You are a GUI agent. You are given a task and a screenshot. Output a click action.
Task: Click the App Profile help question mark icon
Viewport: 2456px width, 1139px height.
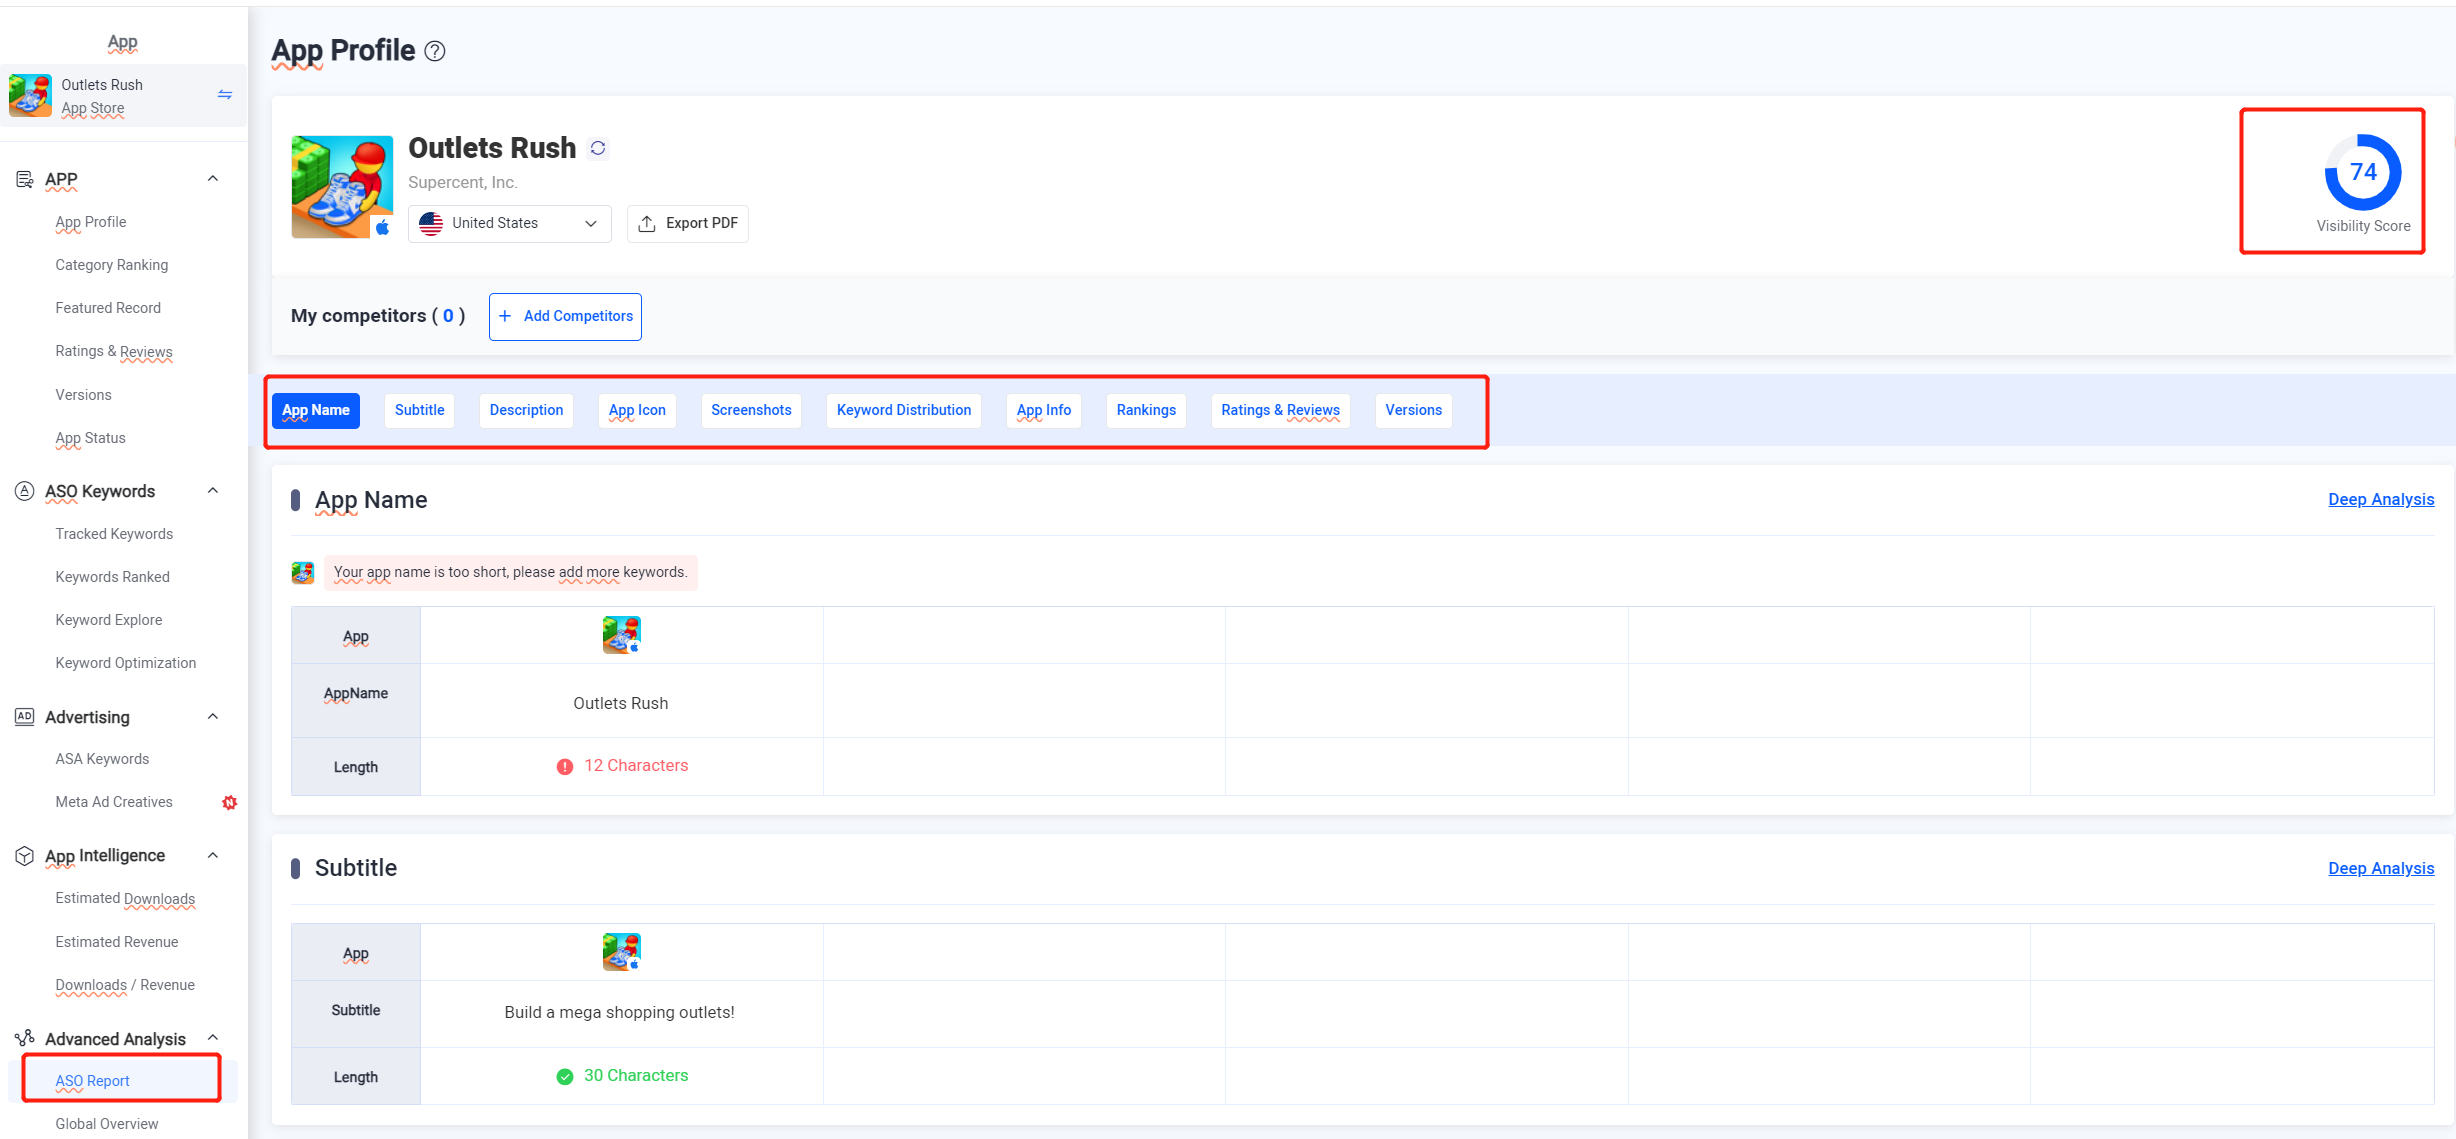click(435, 51)
